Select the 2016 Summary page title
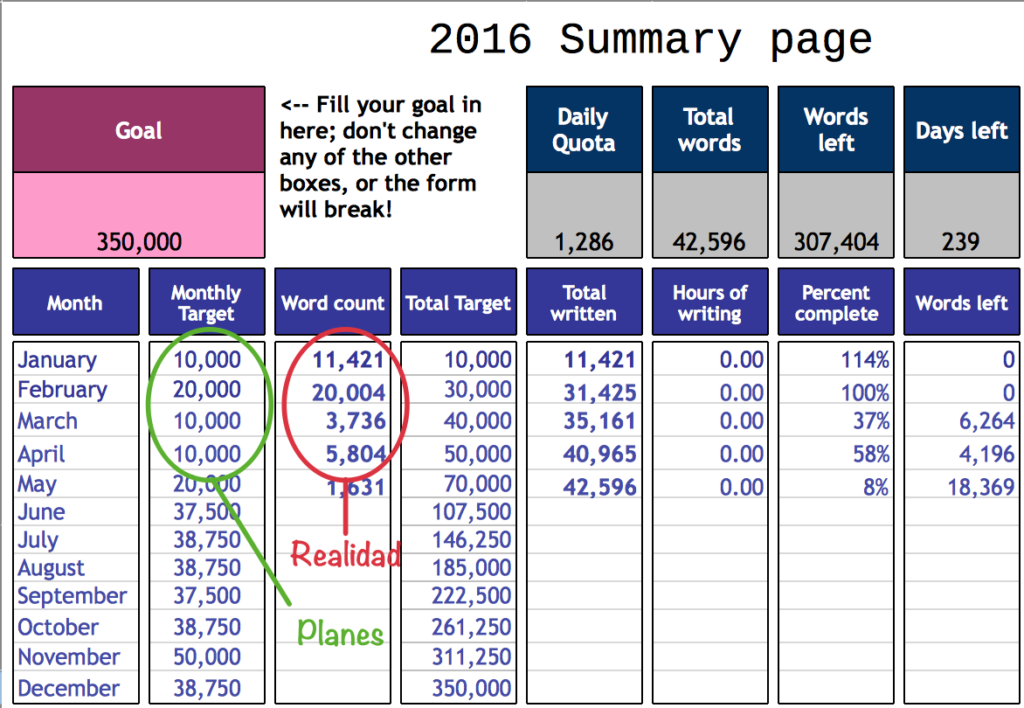The image size is (1024, 708). point(650,40)
